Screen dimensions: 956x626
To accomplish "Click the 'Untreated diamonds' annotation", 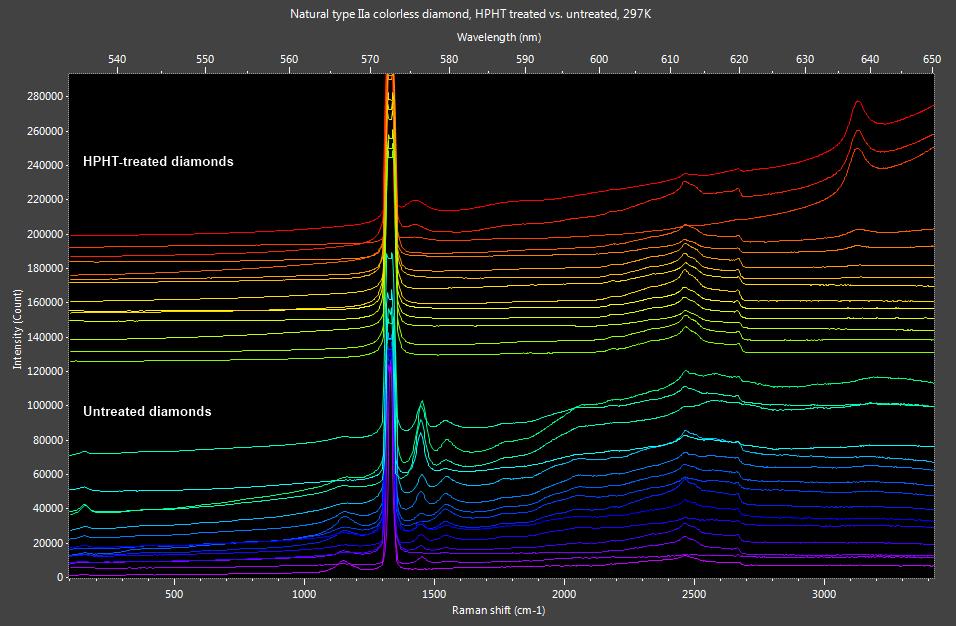I will click(x=147, y=411).
